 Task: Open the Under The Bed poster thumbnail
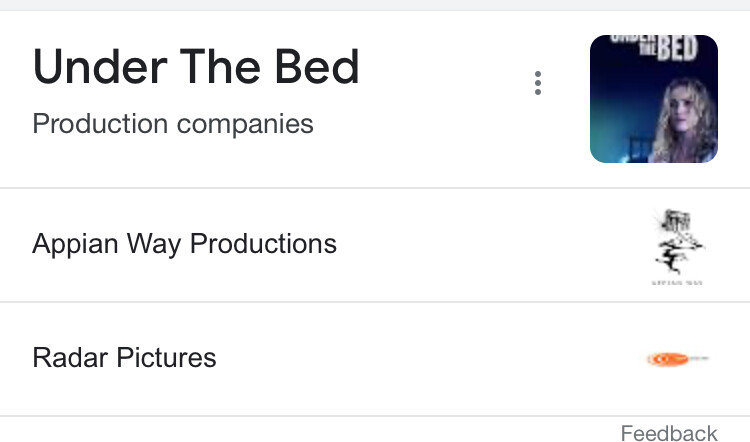[x=654, y=99]
